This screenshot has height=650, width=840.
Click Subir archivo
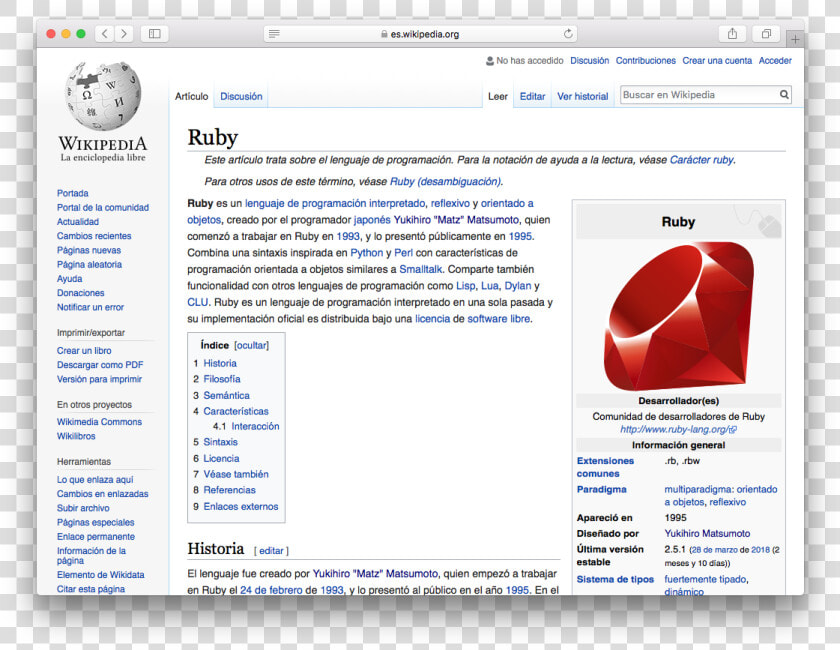83,508
